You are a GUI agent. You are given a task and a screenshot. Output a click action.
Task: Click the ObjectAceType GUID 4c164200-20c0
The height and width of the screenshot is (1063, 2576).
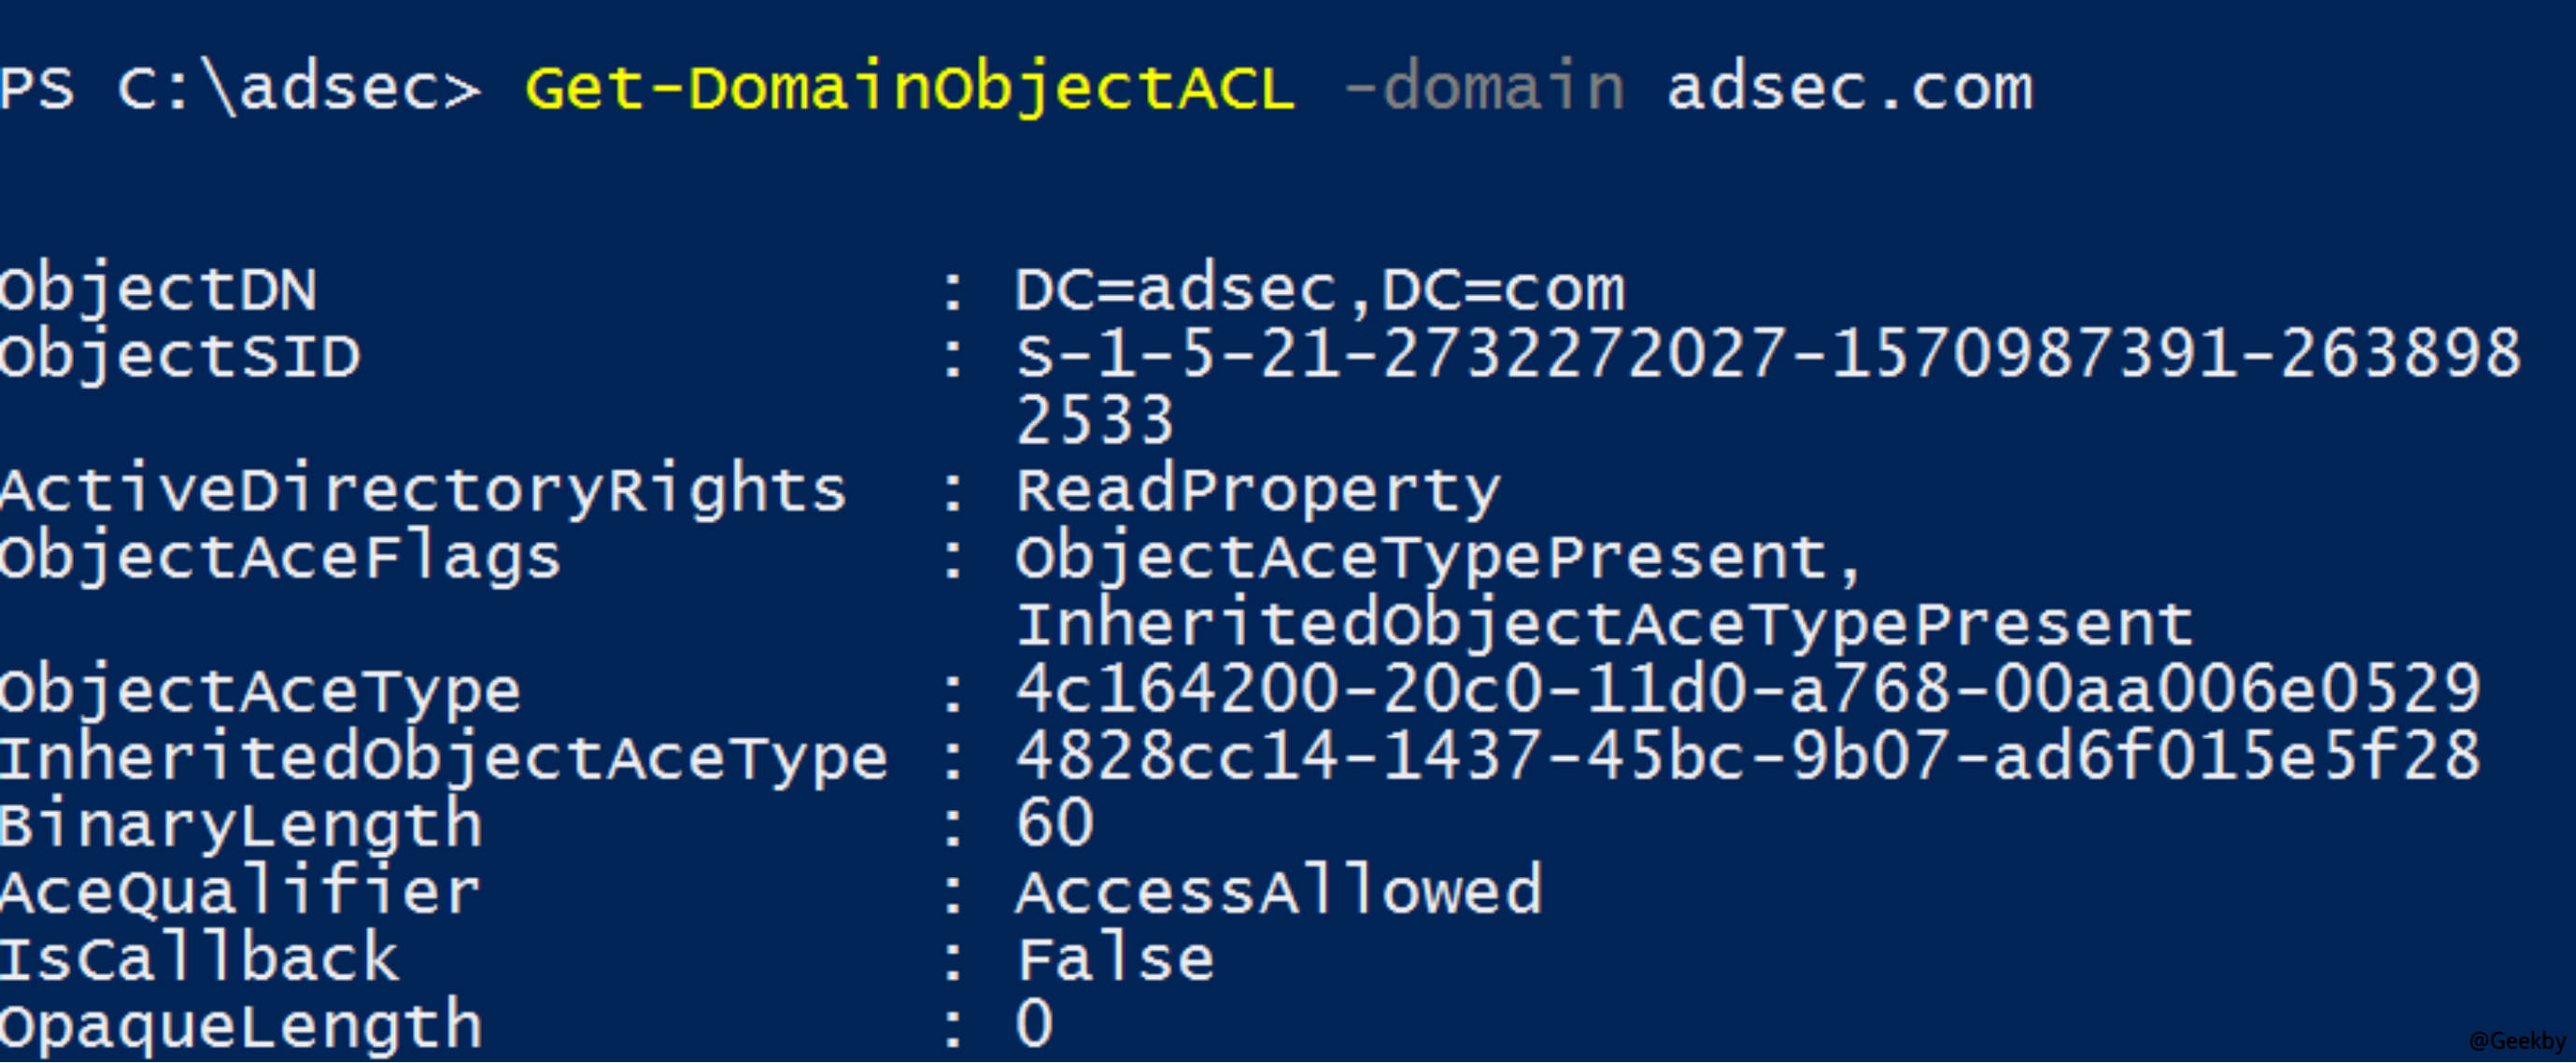click(1747, 691)
